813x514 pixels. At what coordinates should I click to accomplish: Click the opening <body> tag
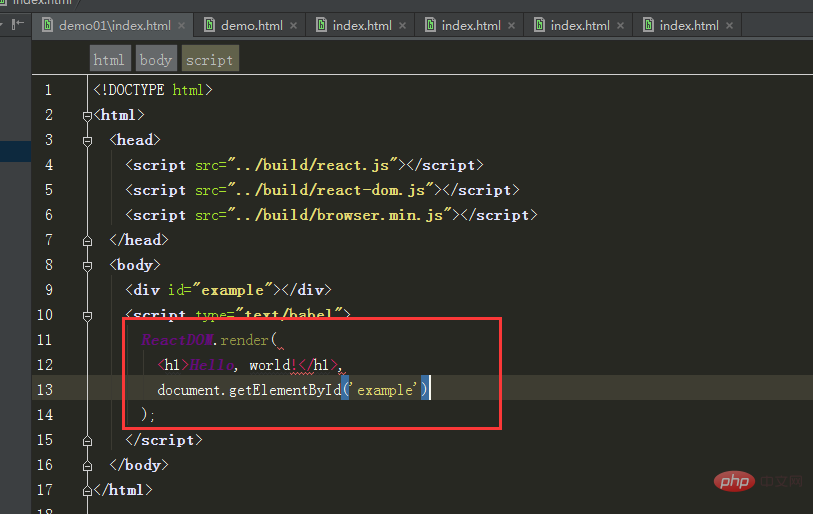(135, 265)
